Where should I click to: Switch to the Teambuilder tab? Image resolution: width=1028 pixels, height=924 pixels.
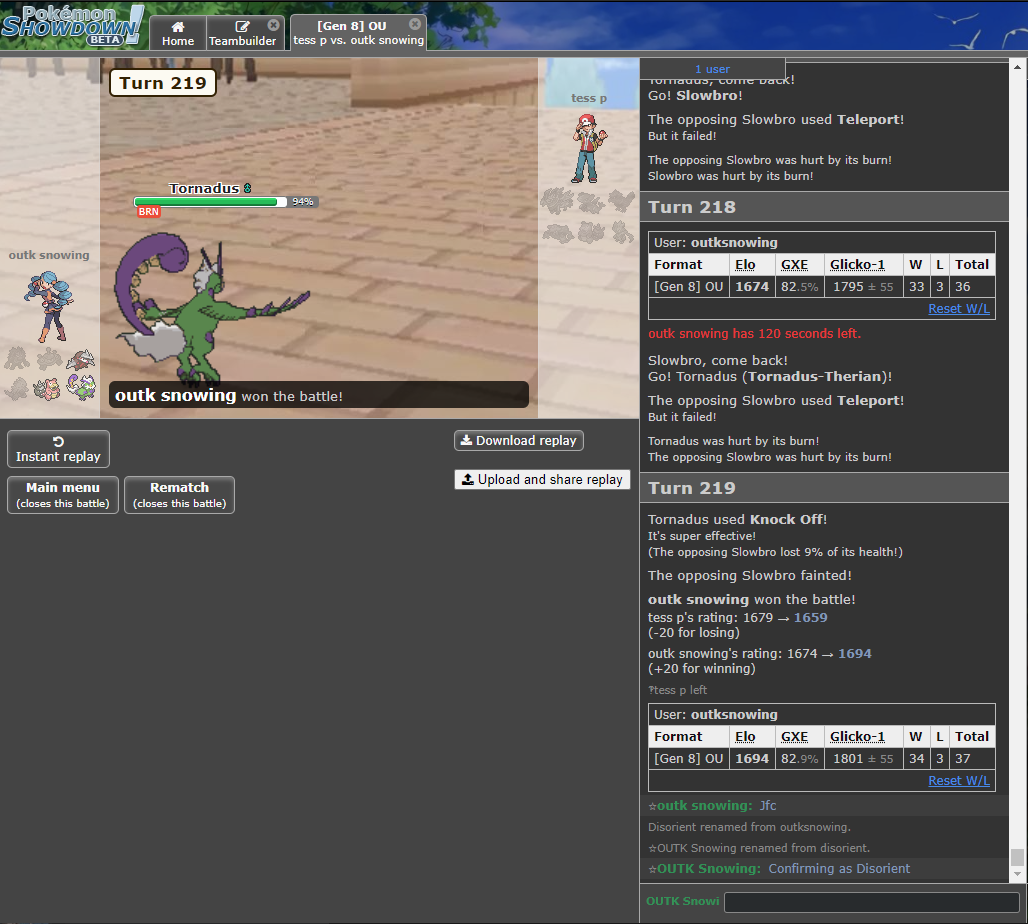pyautogui.click(x=243, y=33)
